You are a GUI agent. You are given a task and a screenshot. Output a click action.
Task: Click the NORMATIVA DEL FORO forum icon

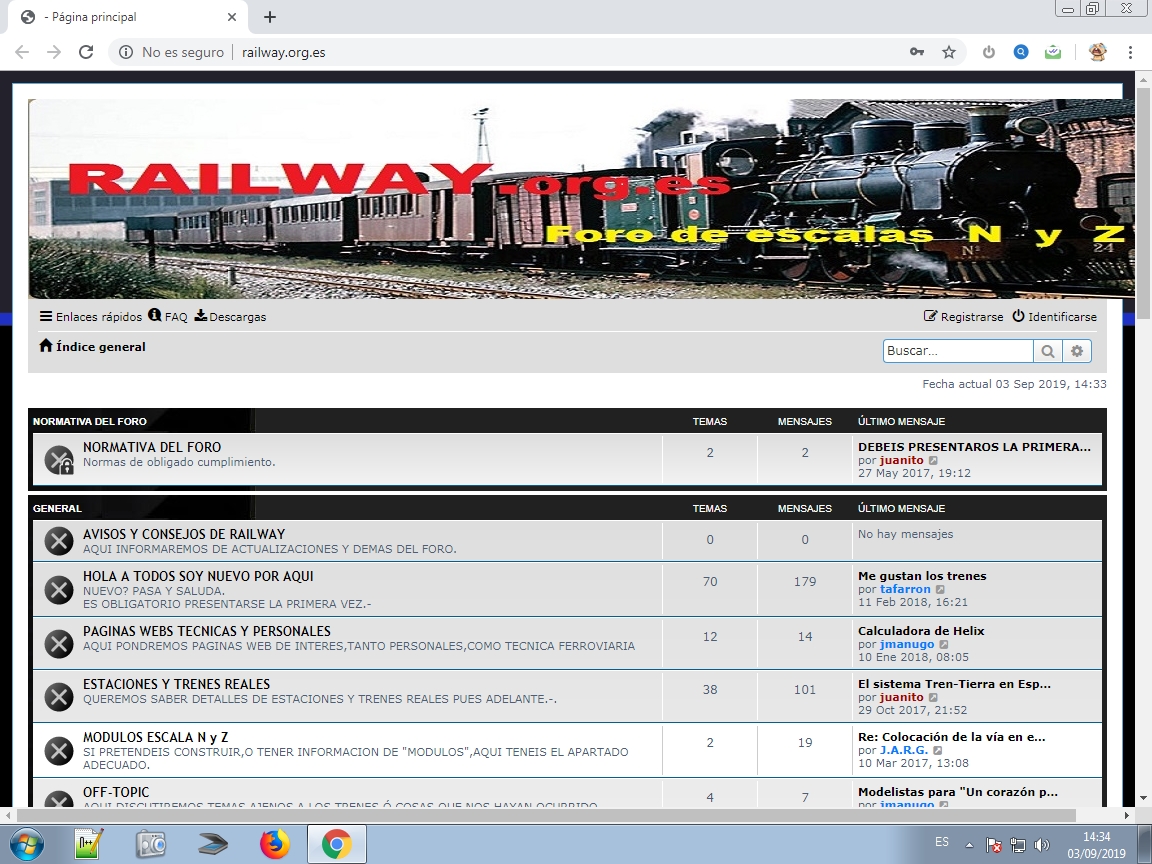(x=59, y=460)
